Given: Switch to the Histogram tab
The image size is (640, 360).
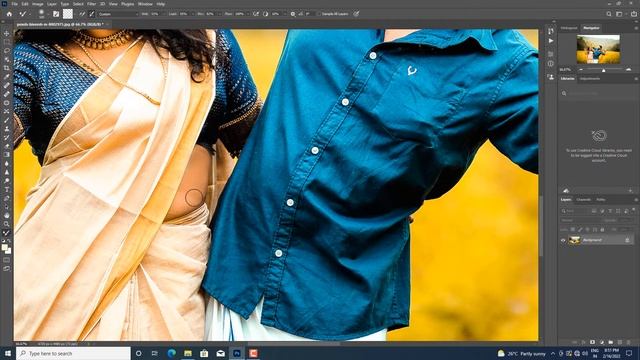Looking at the screenshot, I should pyautogui.click(x=569, y=28).
